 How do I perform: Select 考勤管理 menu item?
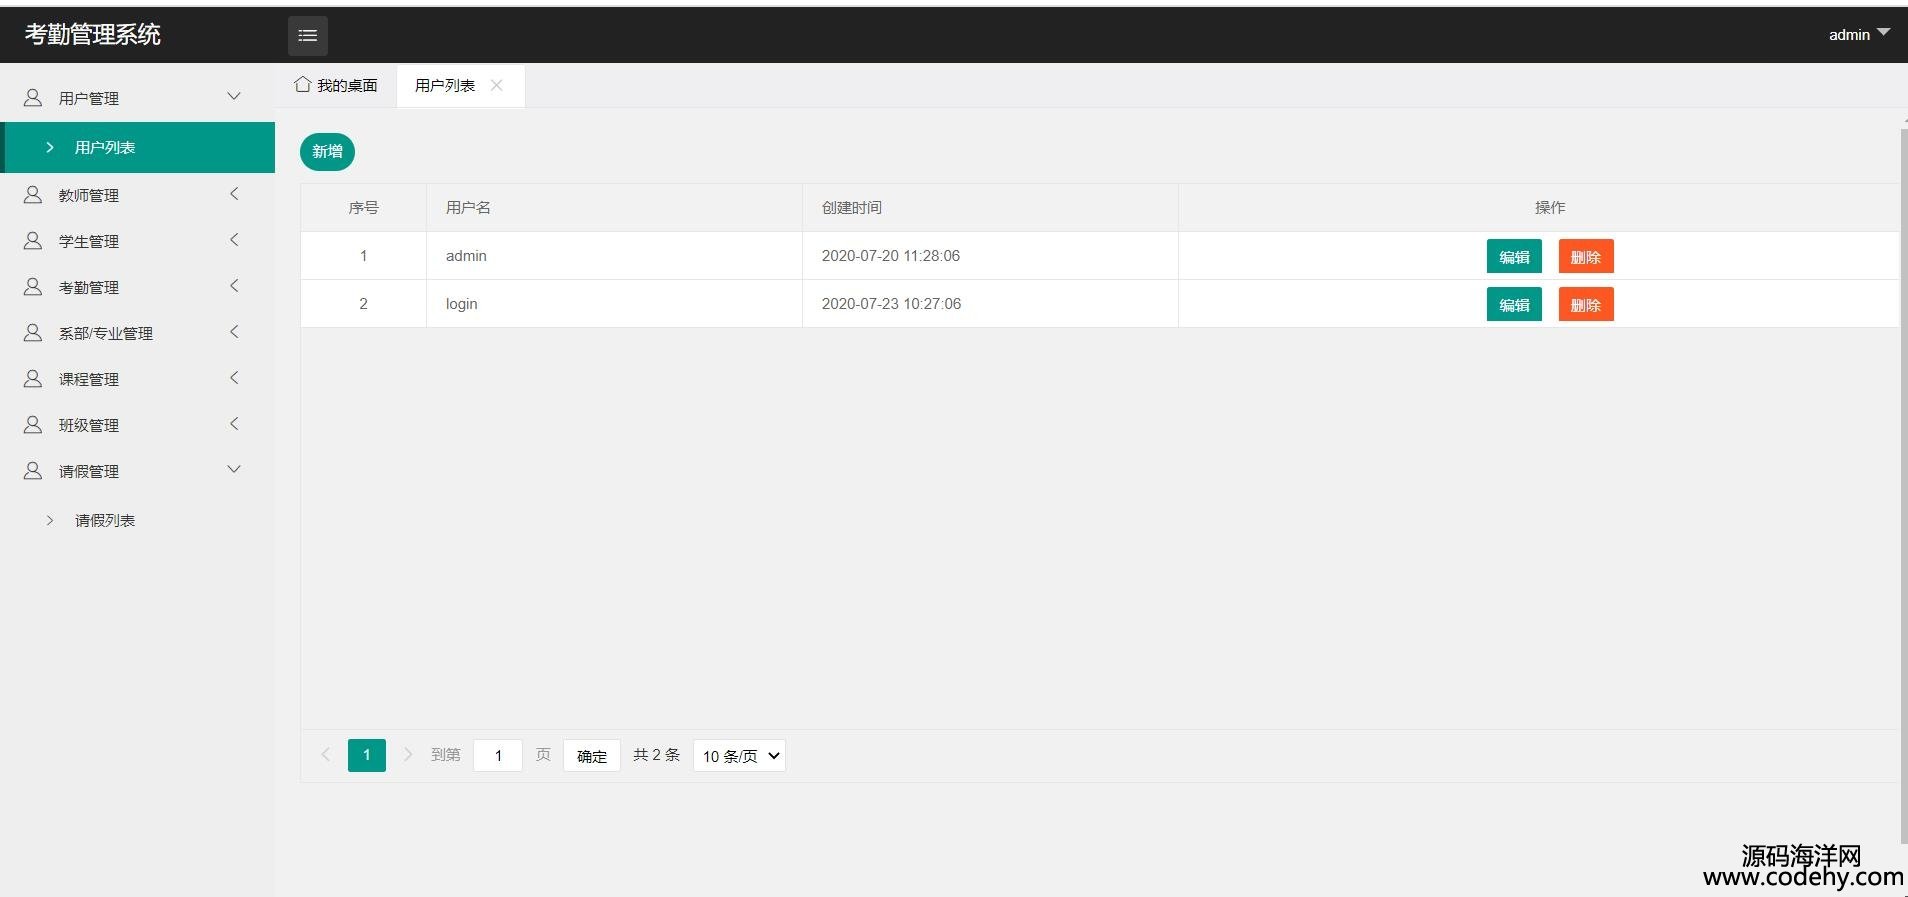pos(138,287)
